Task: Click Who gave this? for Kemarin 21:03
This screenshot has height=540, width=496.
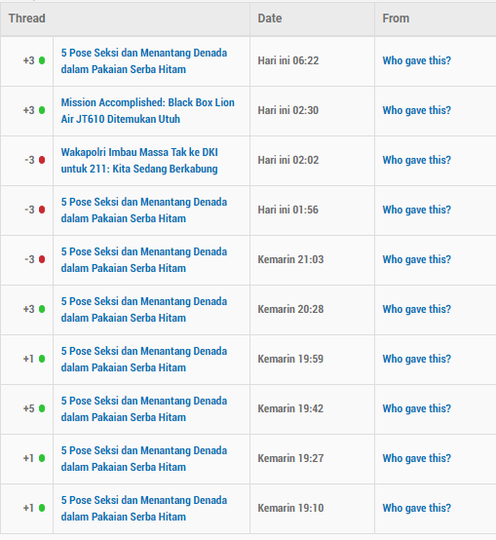Action: pyautogui.click(x=417, y=259)
